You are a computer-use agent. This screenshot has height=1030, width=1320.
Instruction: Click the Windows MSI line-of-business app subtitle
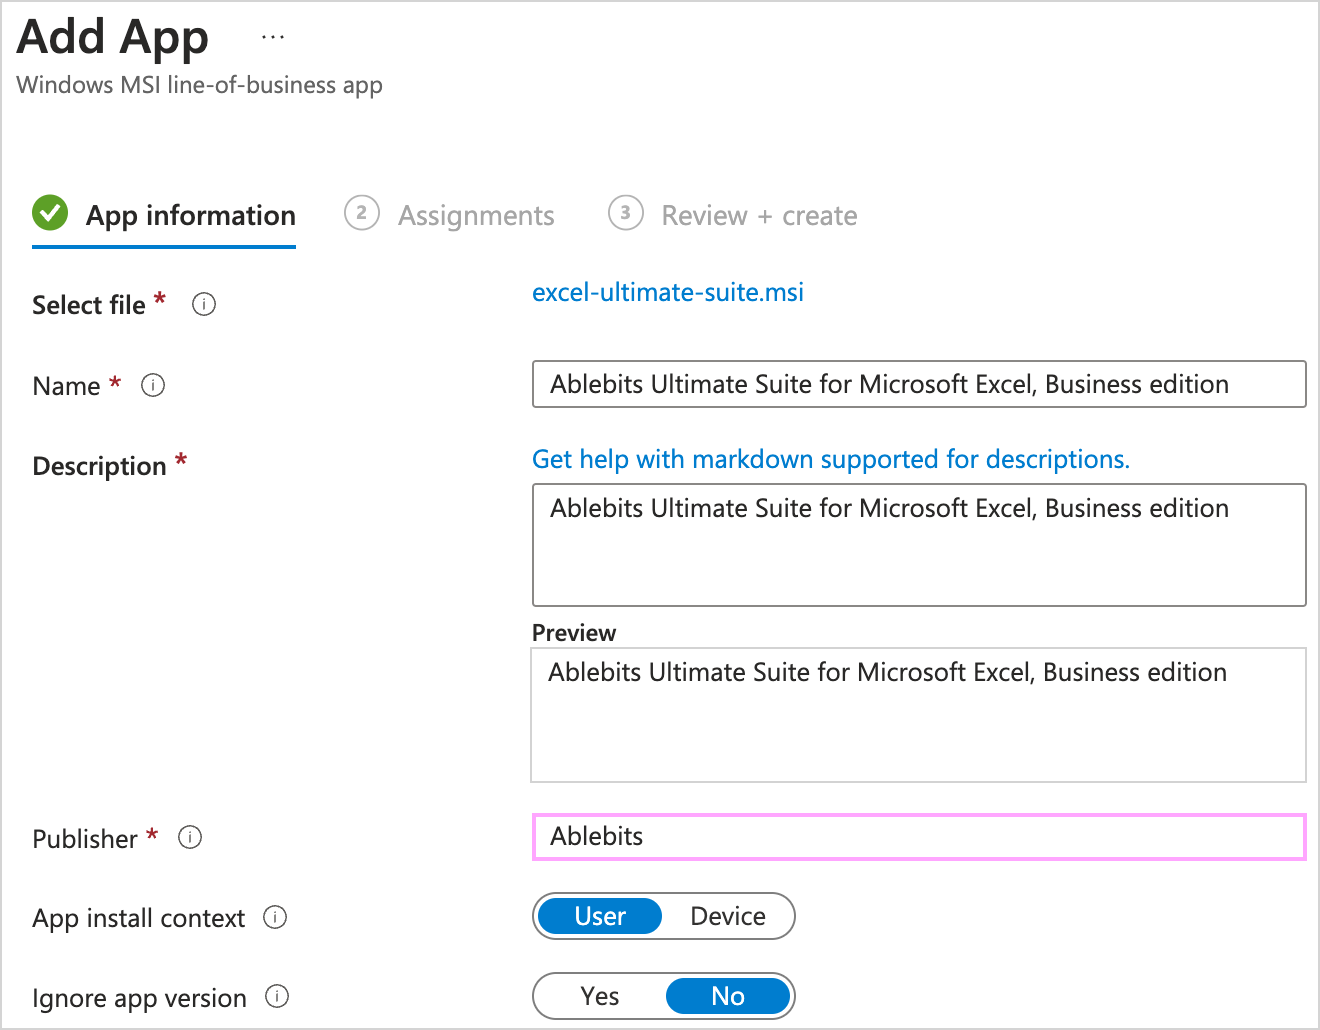pos(200,85)
